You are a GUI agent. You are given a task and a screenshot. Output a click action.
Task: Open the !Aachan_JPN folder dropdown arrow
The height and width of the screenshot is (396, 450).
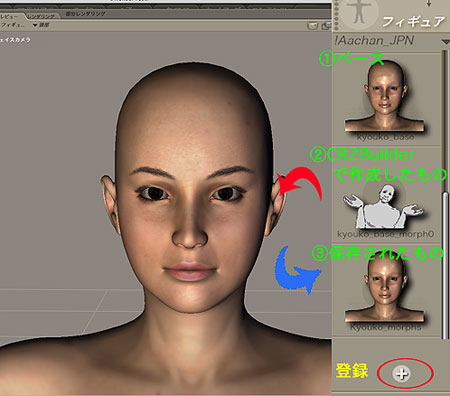pyautogui.click(x=445, y=42)
